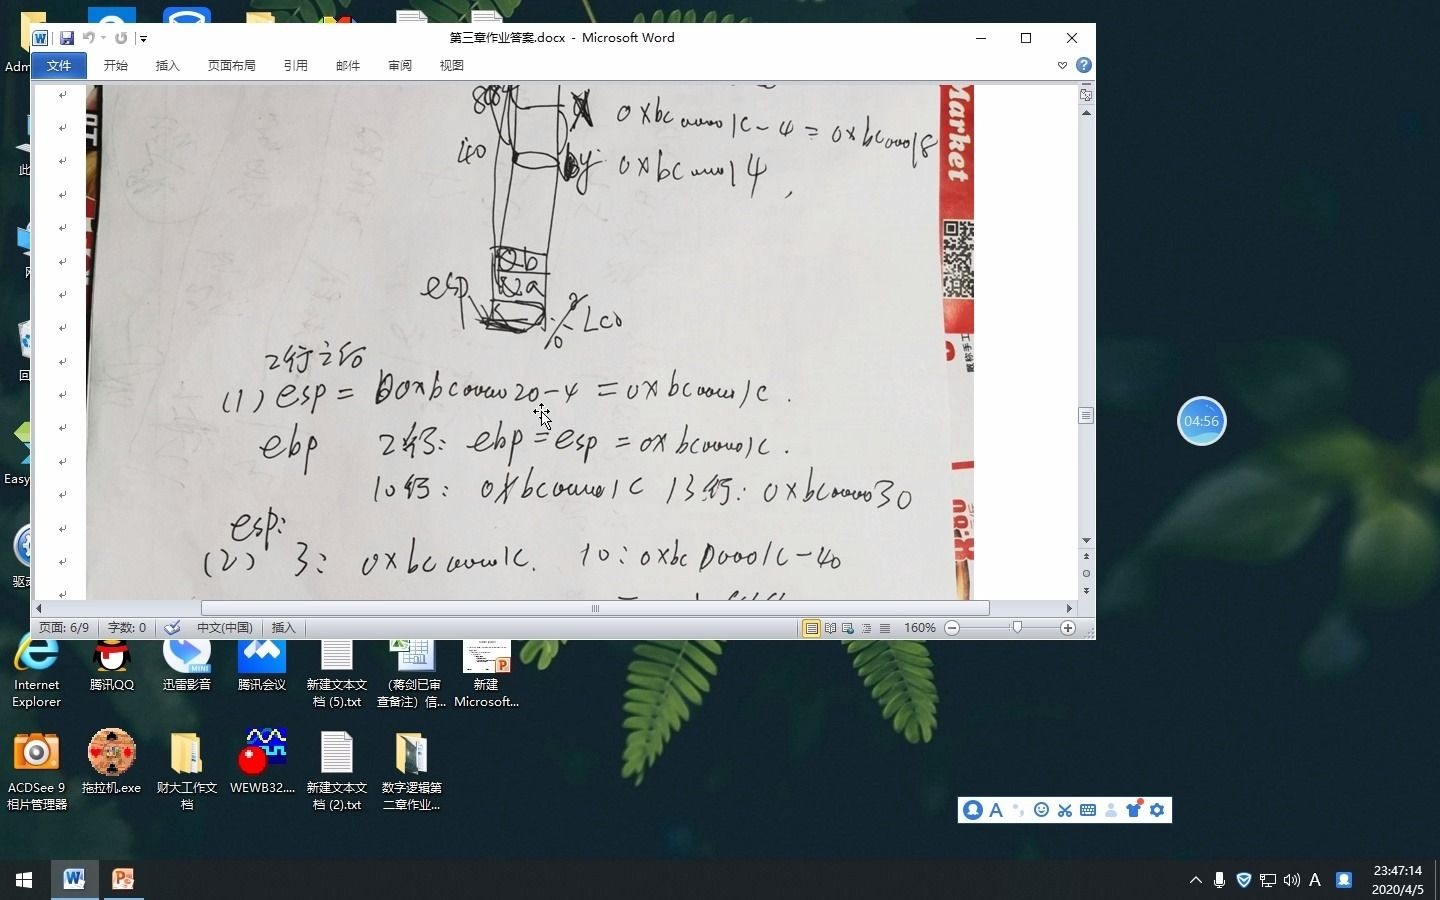Click the Undo icon in Word title bar
The height and width of the screenshot is (900, 1440).
coord(88,38)
